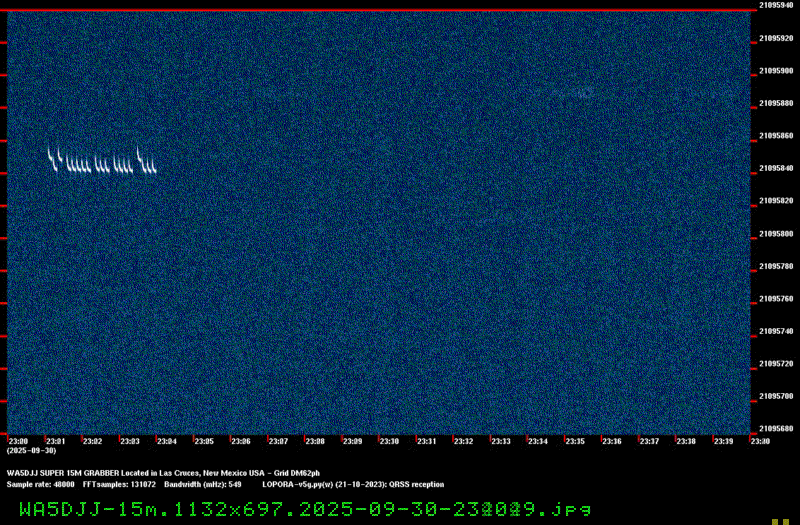Click the 21095820 frequency label
This screenshot has height=525, width=800.
[776, 201]
